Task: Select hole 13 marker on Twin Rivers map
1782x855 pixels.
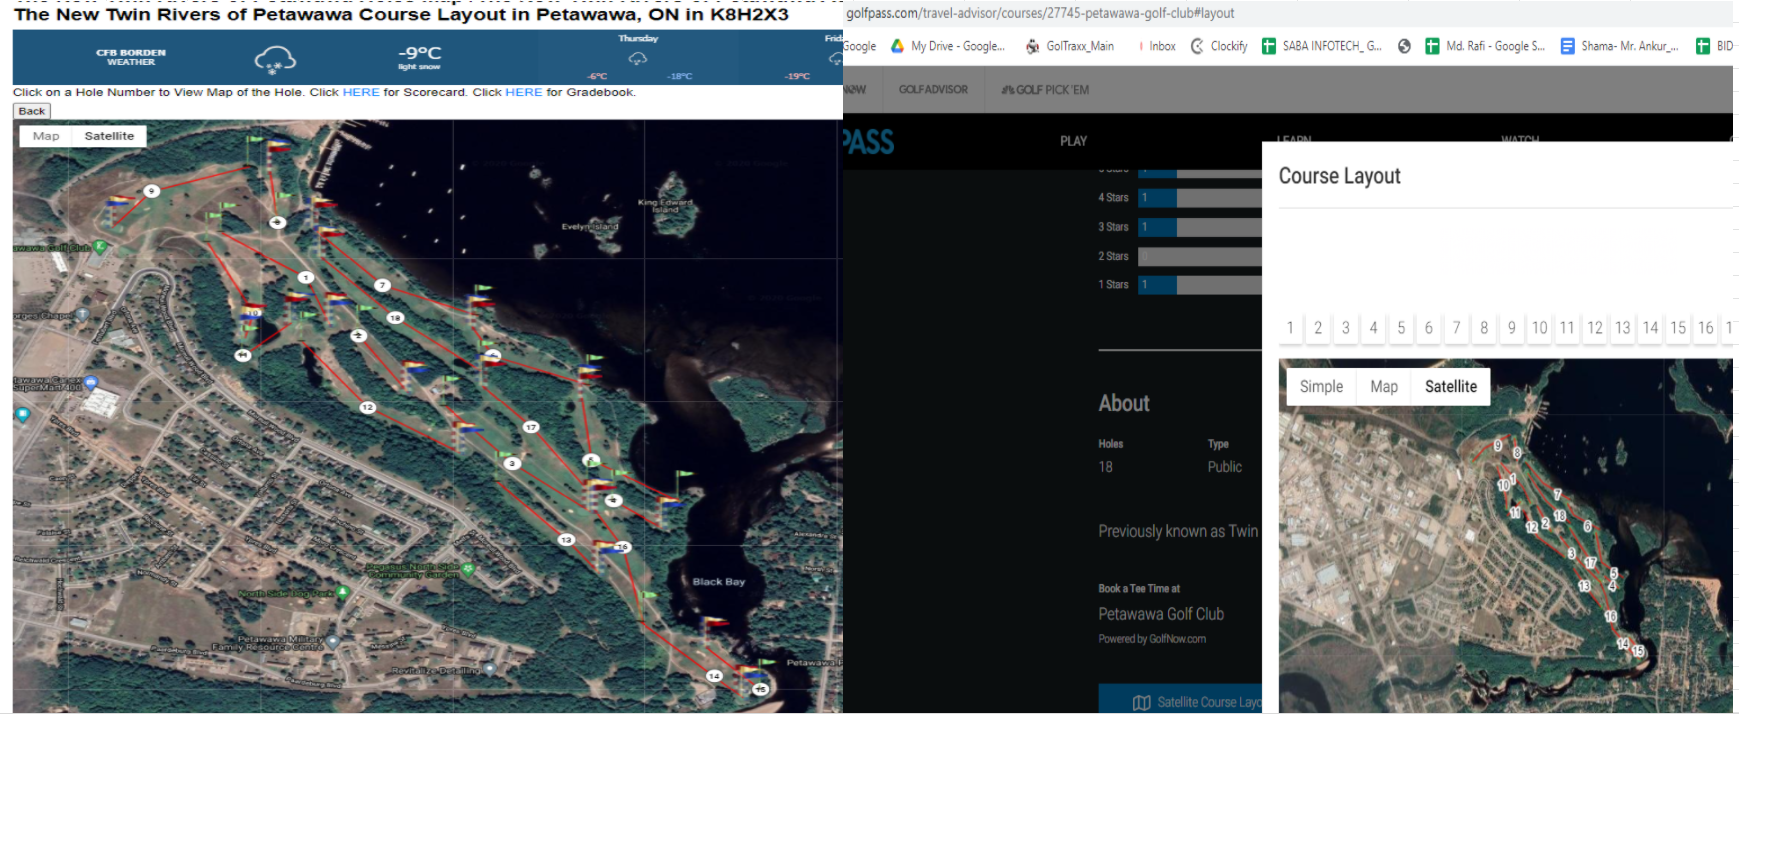Action: 566,540
